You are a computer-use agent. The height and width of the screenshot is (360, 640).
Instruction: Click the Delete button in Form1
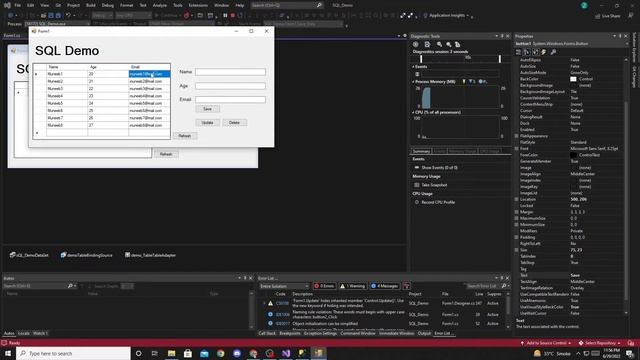(234, 122)
